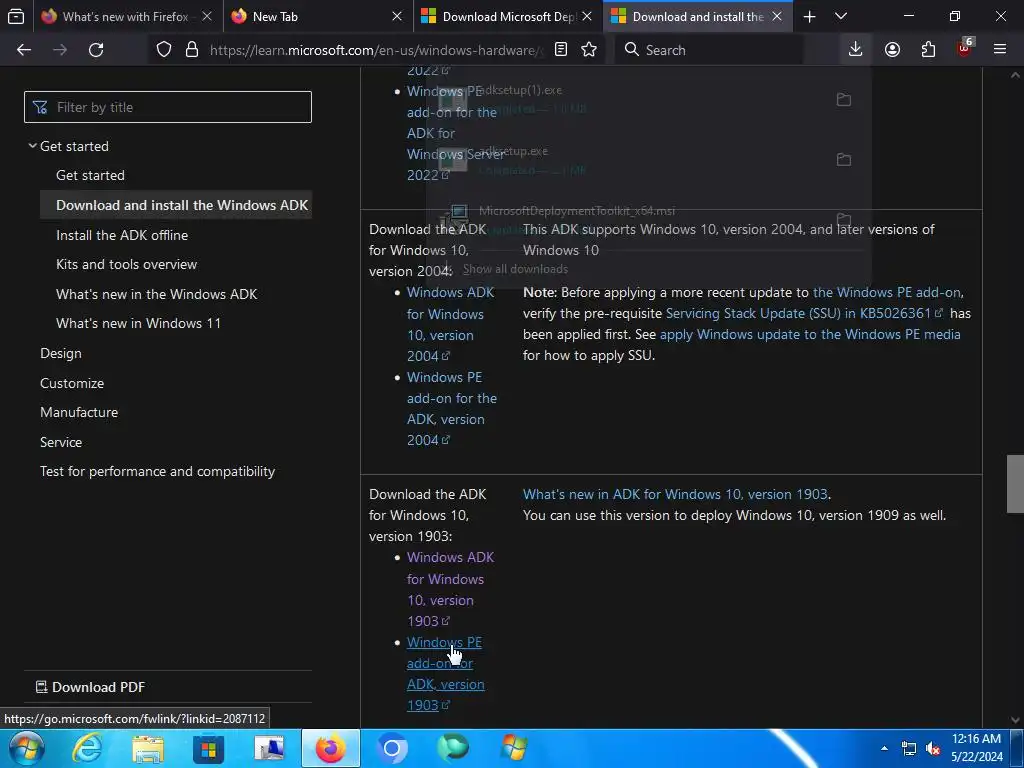Go back to the previous page
The width and height of the screenshot is (1024, 768).
pos(24,50)
